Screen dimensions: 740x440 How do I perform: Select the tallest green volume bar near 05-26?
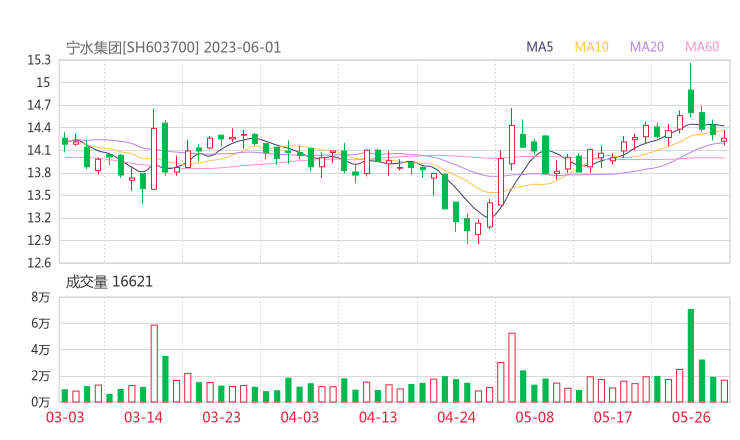pyautogui.click(x=691, y=355)
